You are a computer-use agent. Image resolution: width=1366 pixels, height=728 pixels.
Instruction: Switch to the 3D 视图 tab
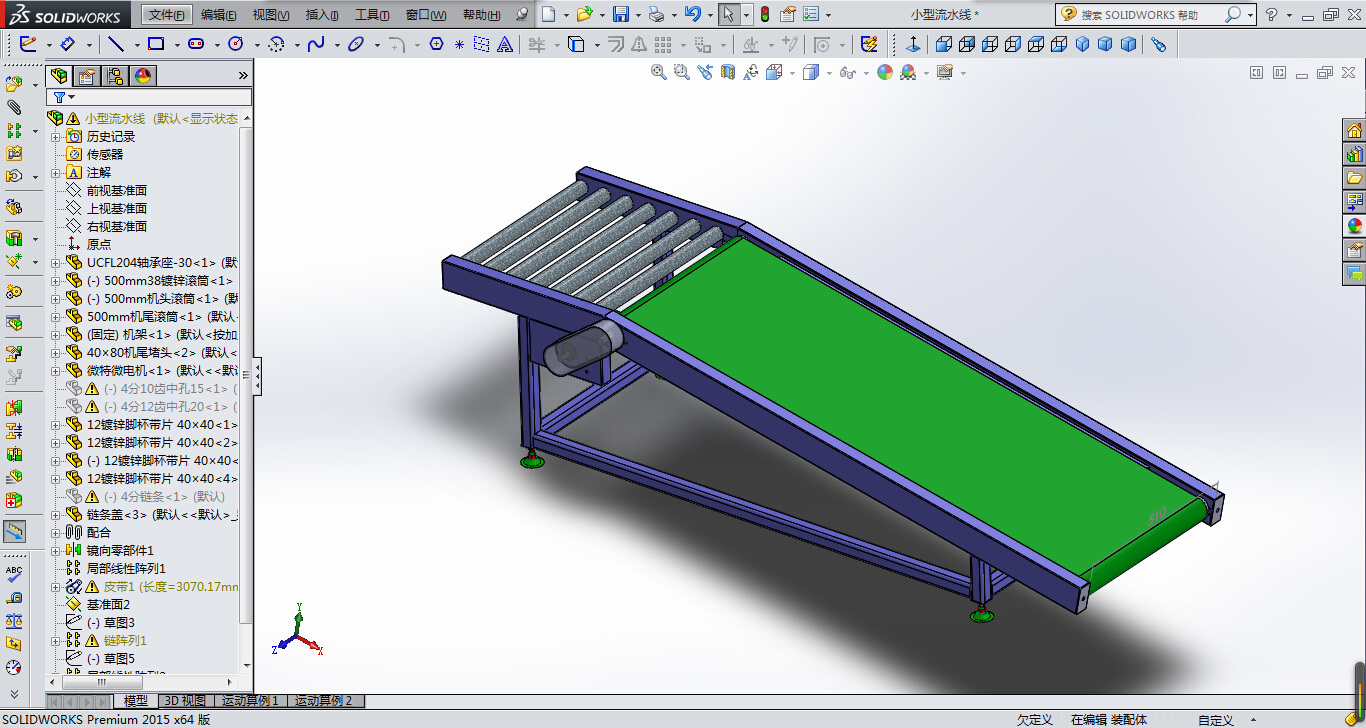[x=184, y=701]
